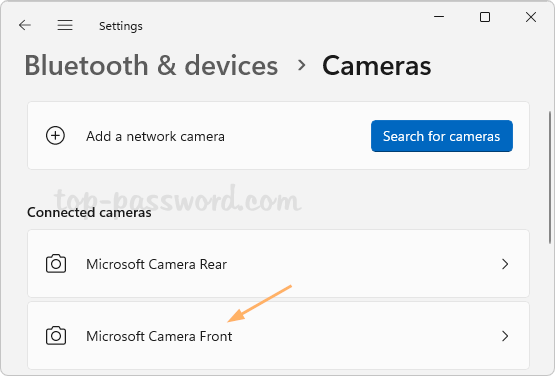This screenshot has width=555, height=376.
Task: Go back using the arrow icon
Action: click(25, 25)
